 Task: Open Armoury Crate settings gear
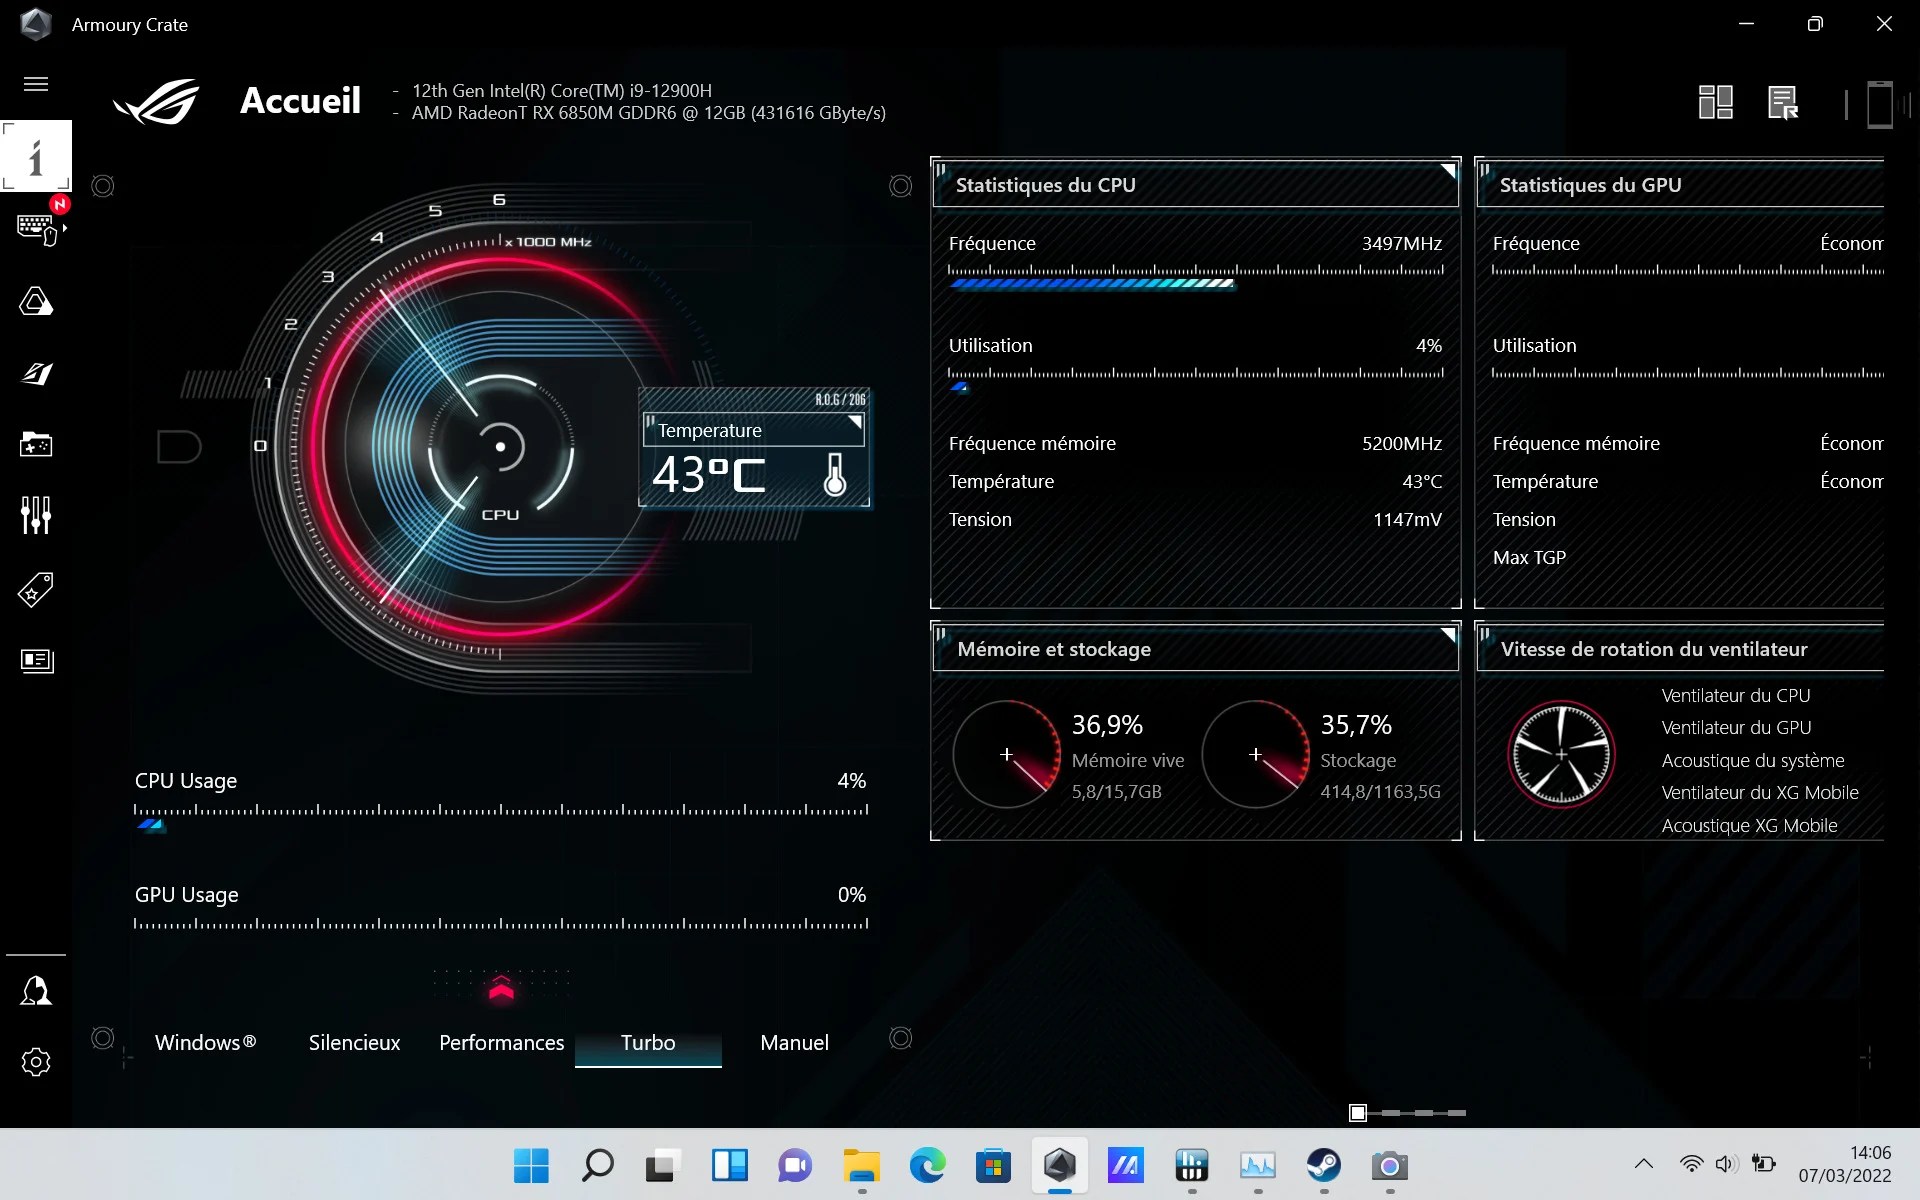(x=36, y=1062)
